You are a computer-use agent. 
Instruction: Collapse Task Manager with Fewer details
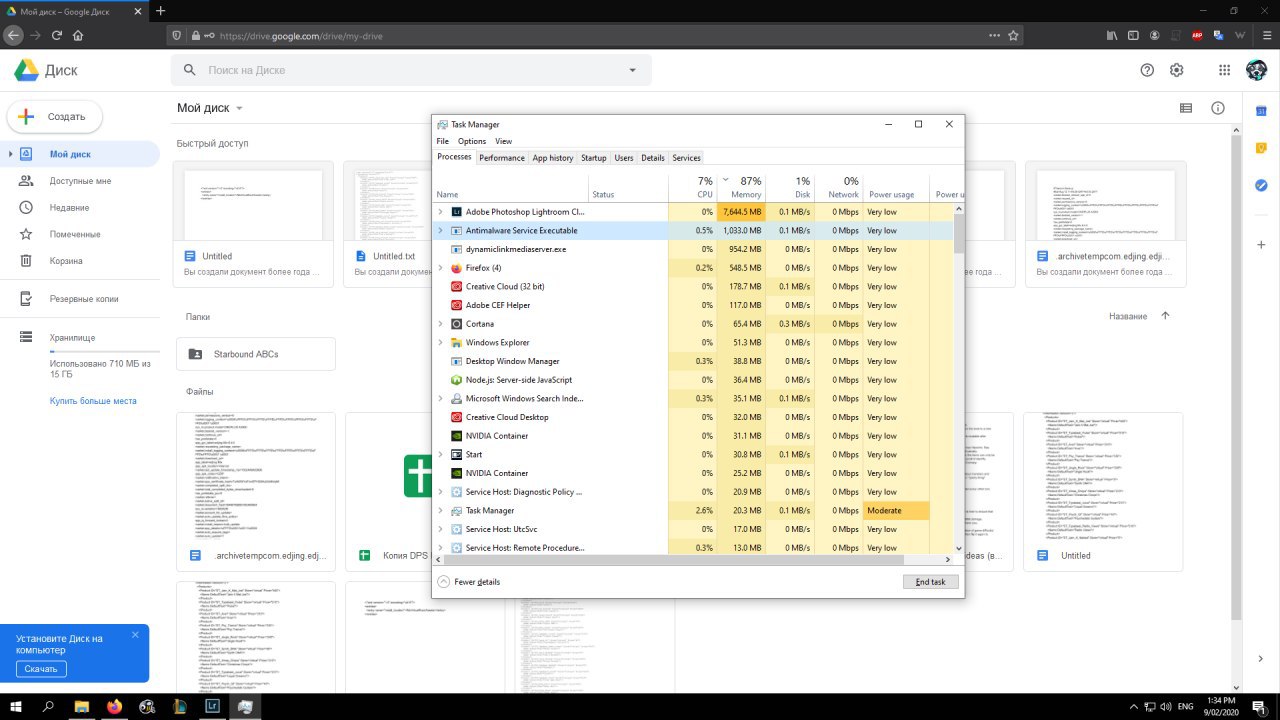pos(469,582)
